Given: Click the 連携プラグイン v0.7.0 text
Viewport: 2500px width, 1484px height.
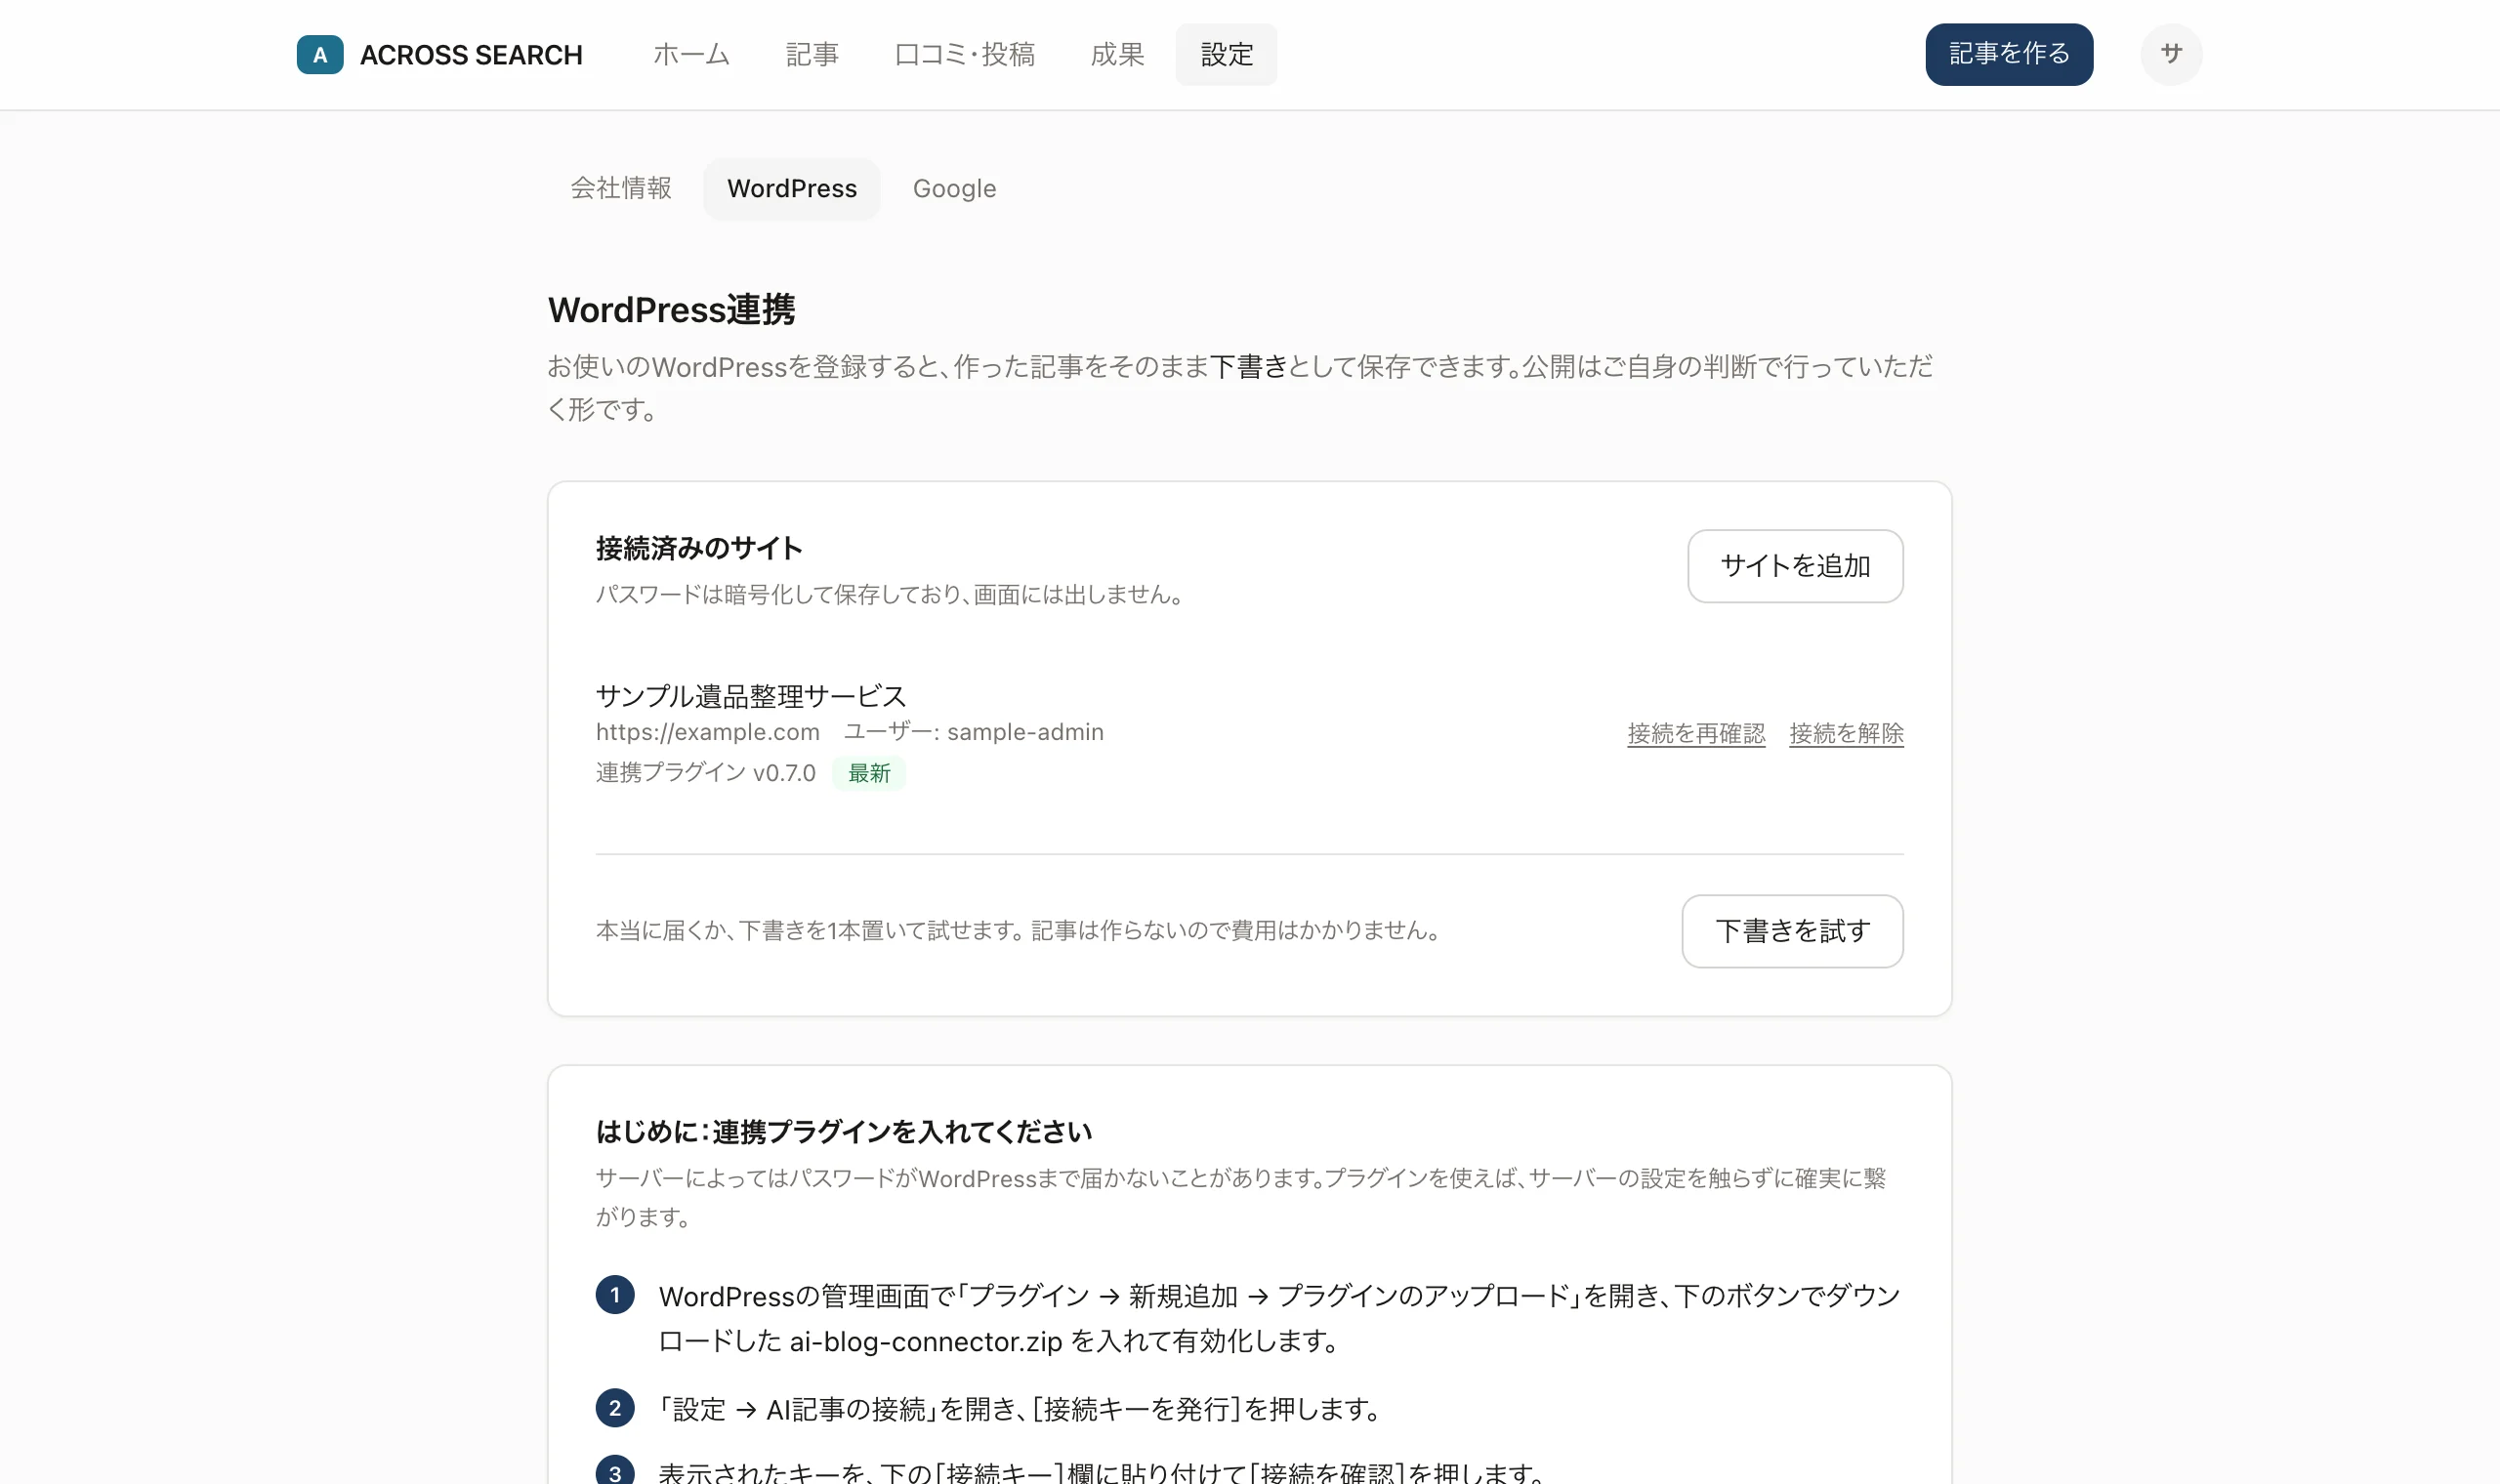Looking at the screenshot, I should (705, 773).
